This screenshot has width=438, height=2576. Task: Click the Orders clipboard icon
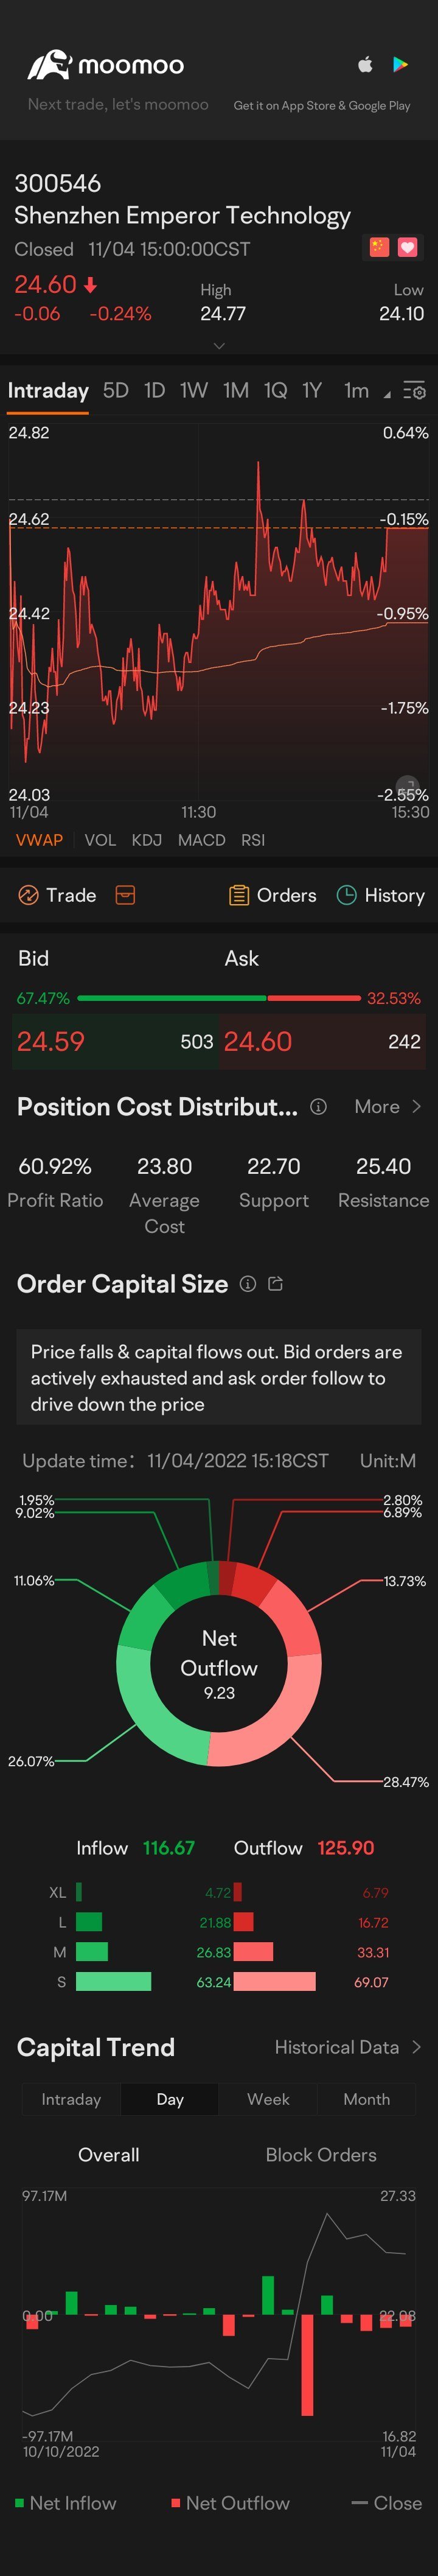pyautogui.click(x=238, y=895)
